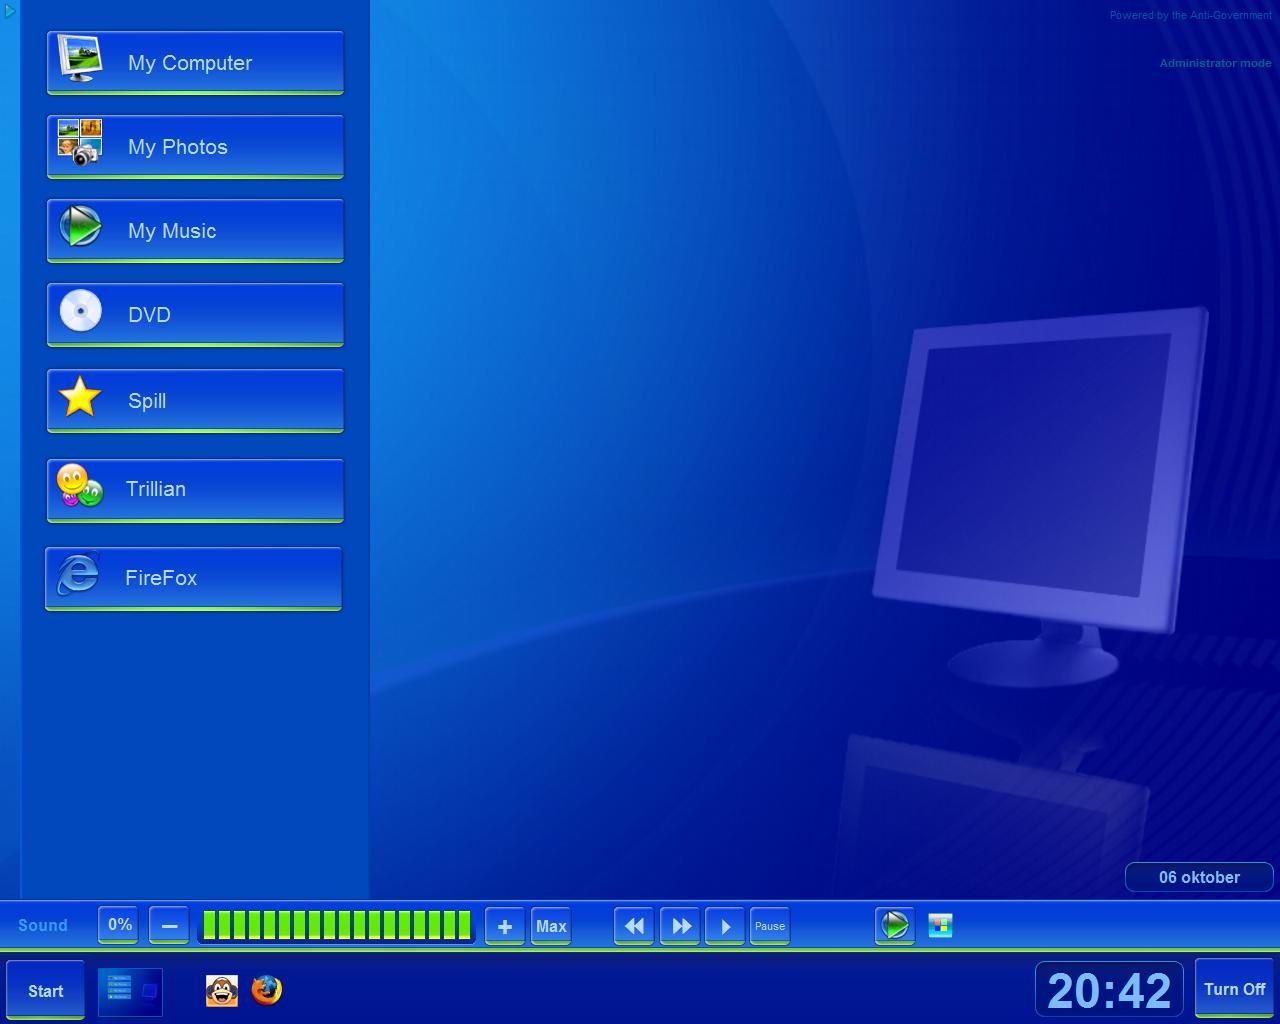Click the Turn Off button

(1235, 989)
